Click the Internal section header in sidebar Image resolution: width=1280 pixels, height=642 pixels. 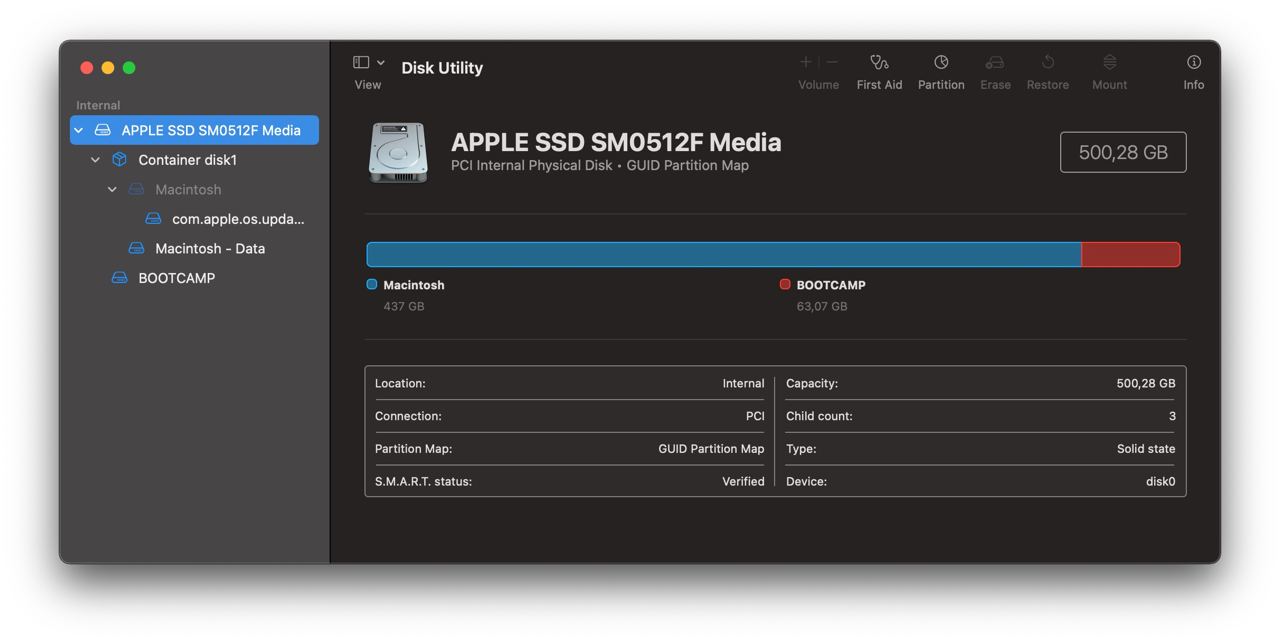coord(98,105)
